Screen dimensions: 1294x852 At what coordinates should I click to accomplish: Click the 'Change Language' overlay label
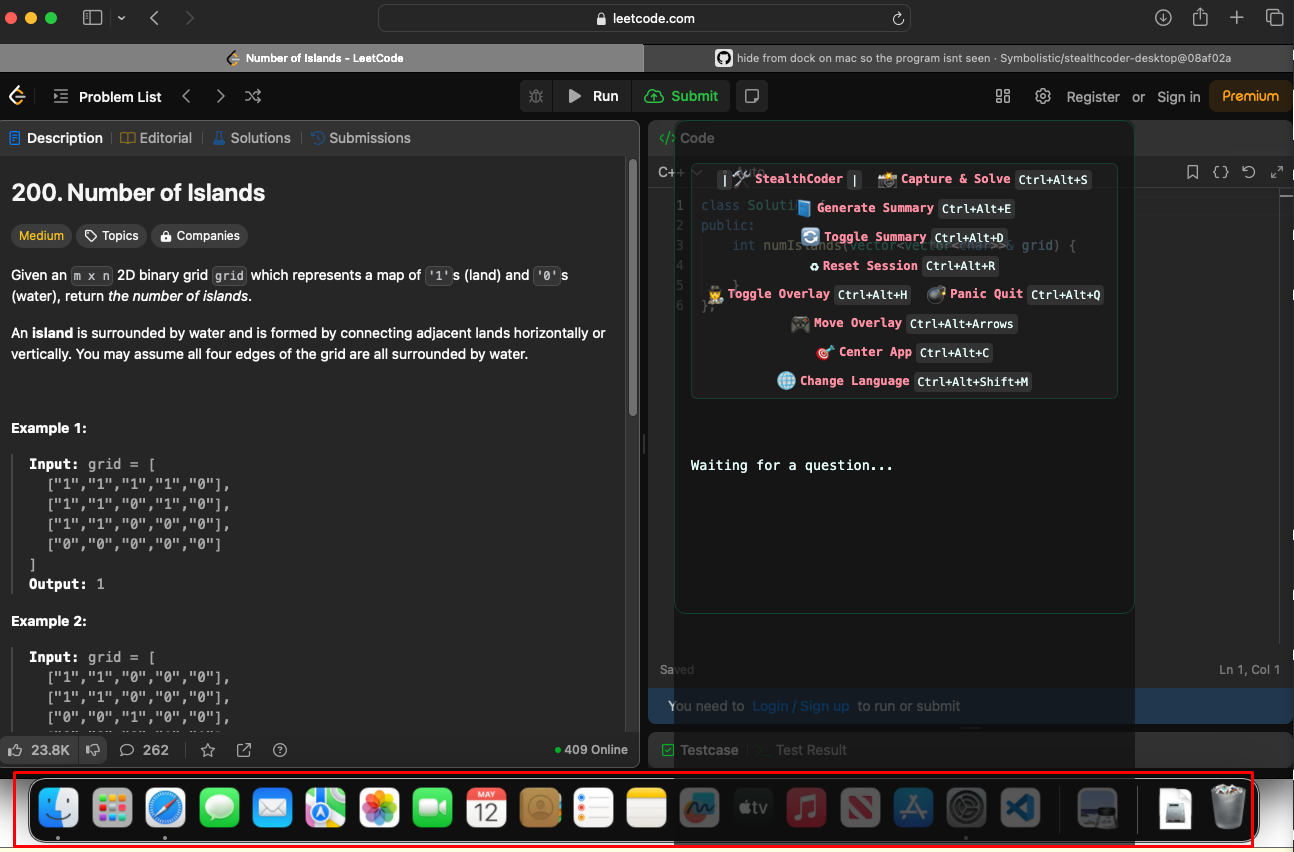(855, 381)
